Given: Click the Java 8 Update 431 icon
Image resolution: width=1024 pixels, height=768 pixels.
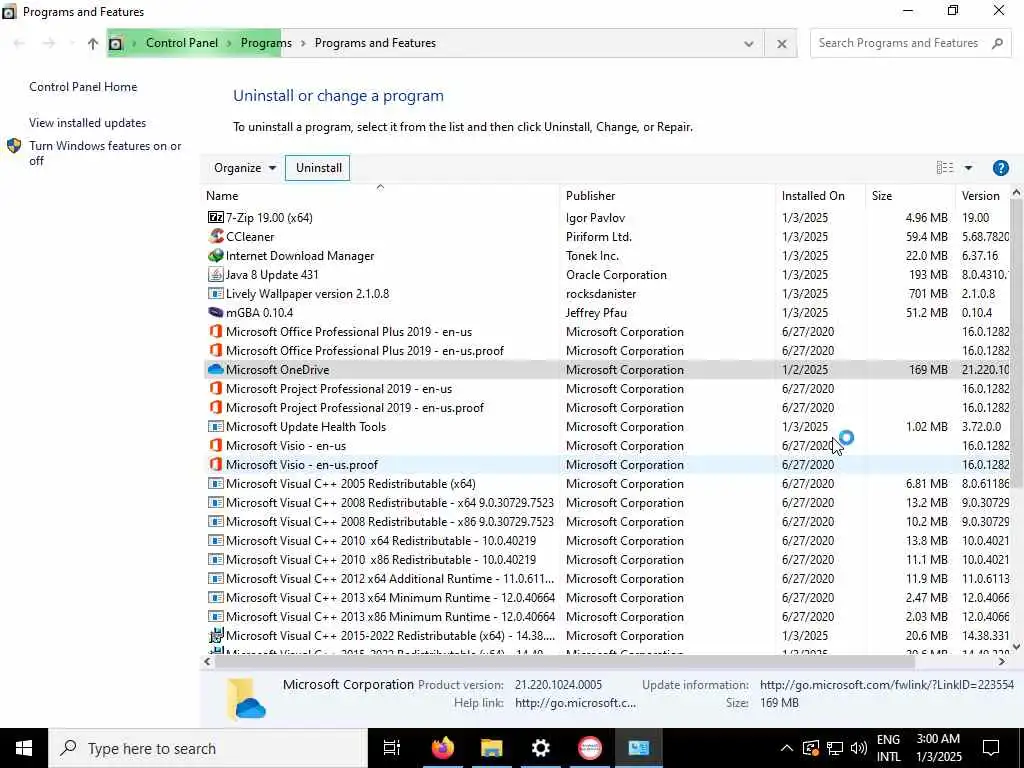Looking at the screenshot, I should 216,274.
